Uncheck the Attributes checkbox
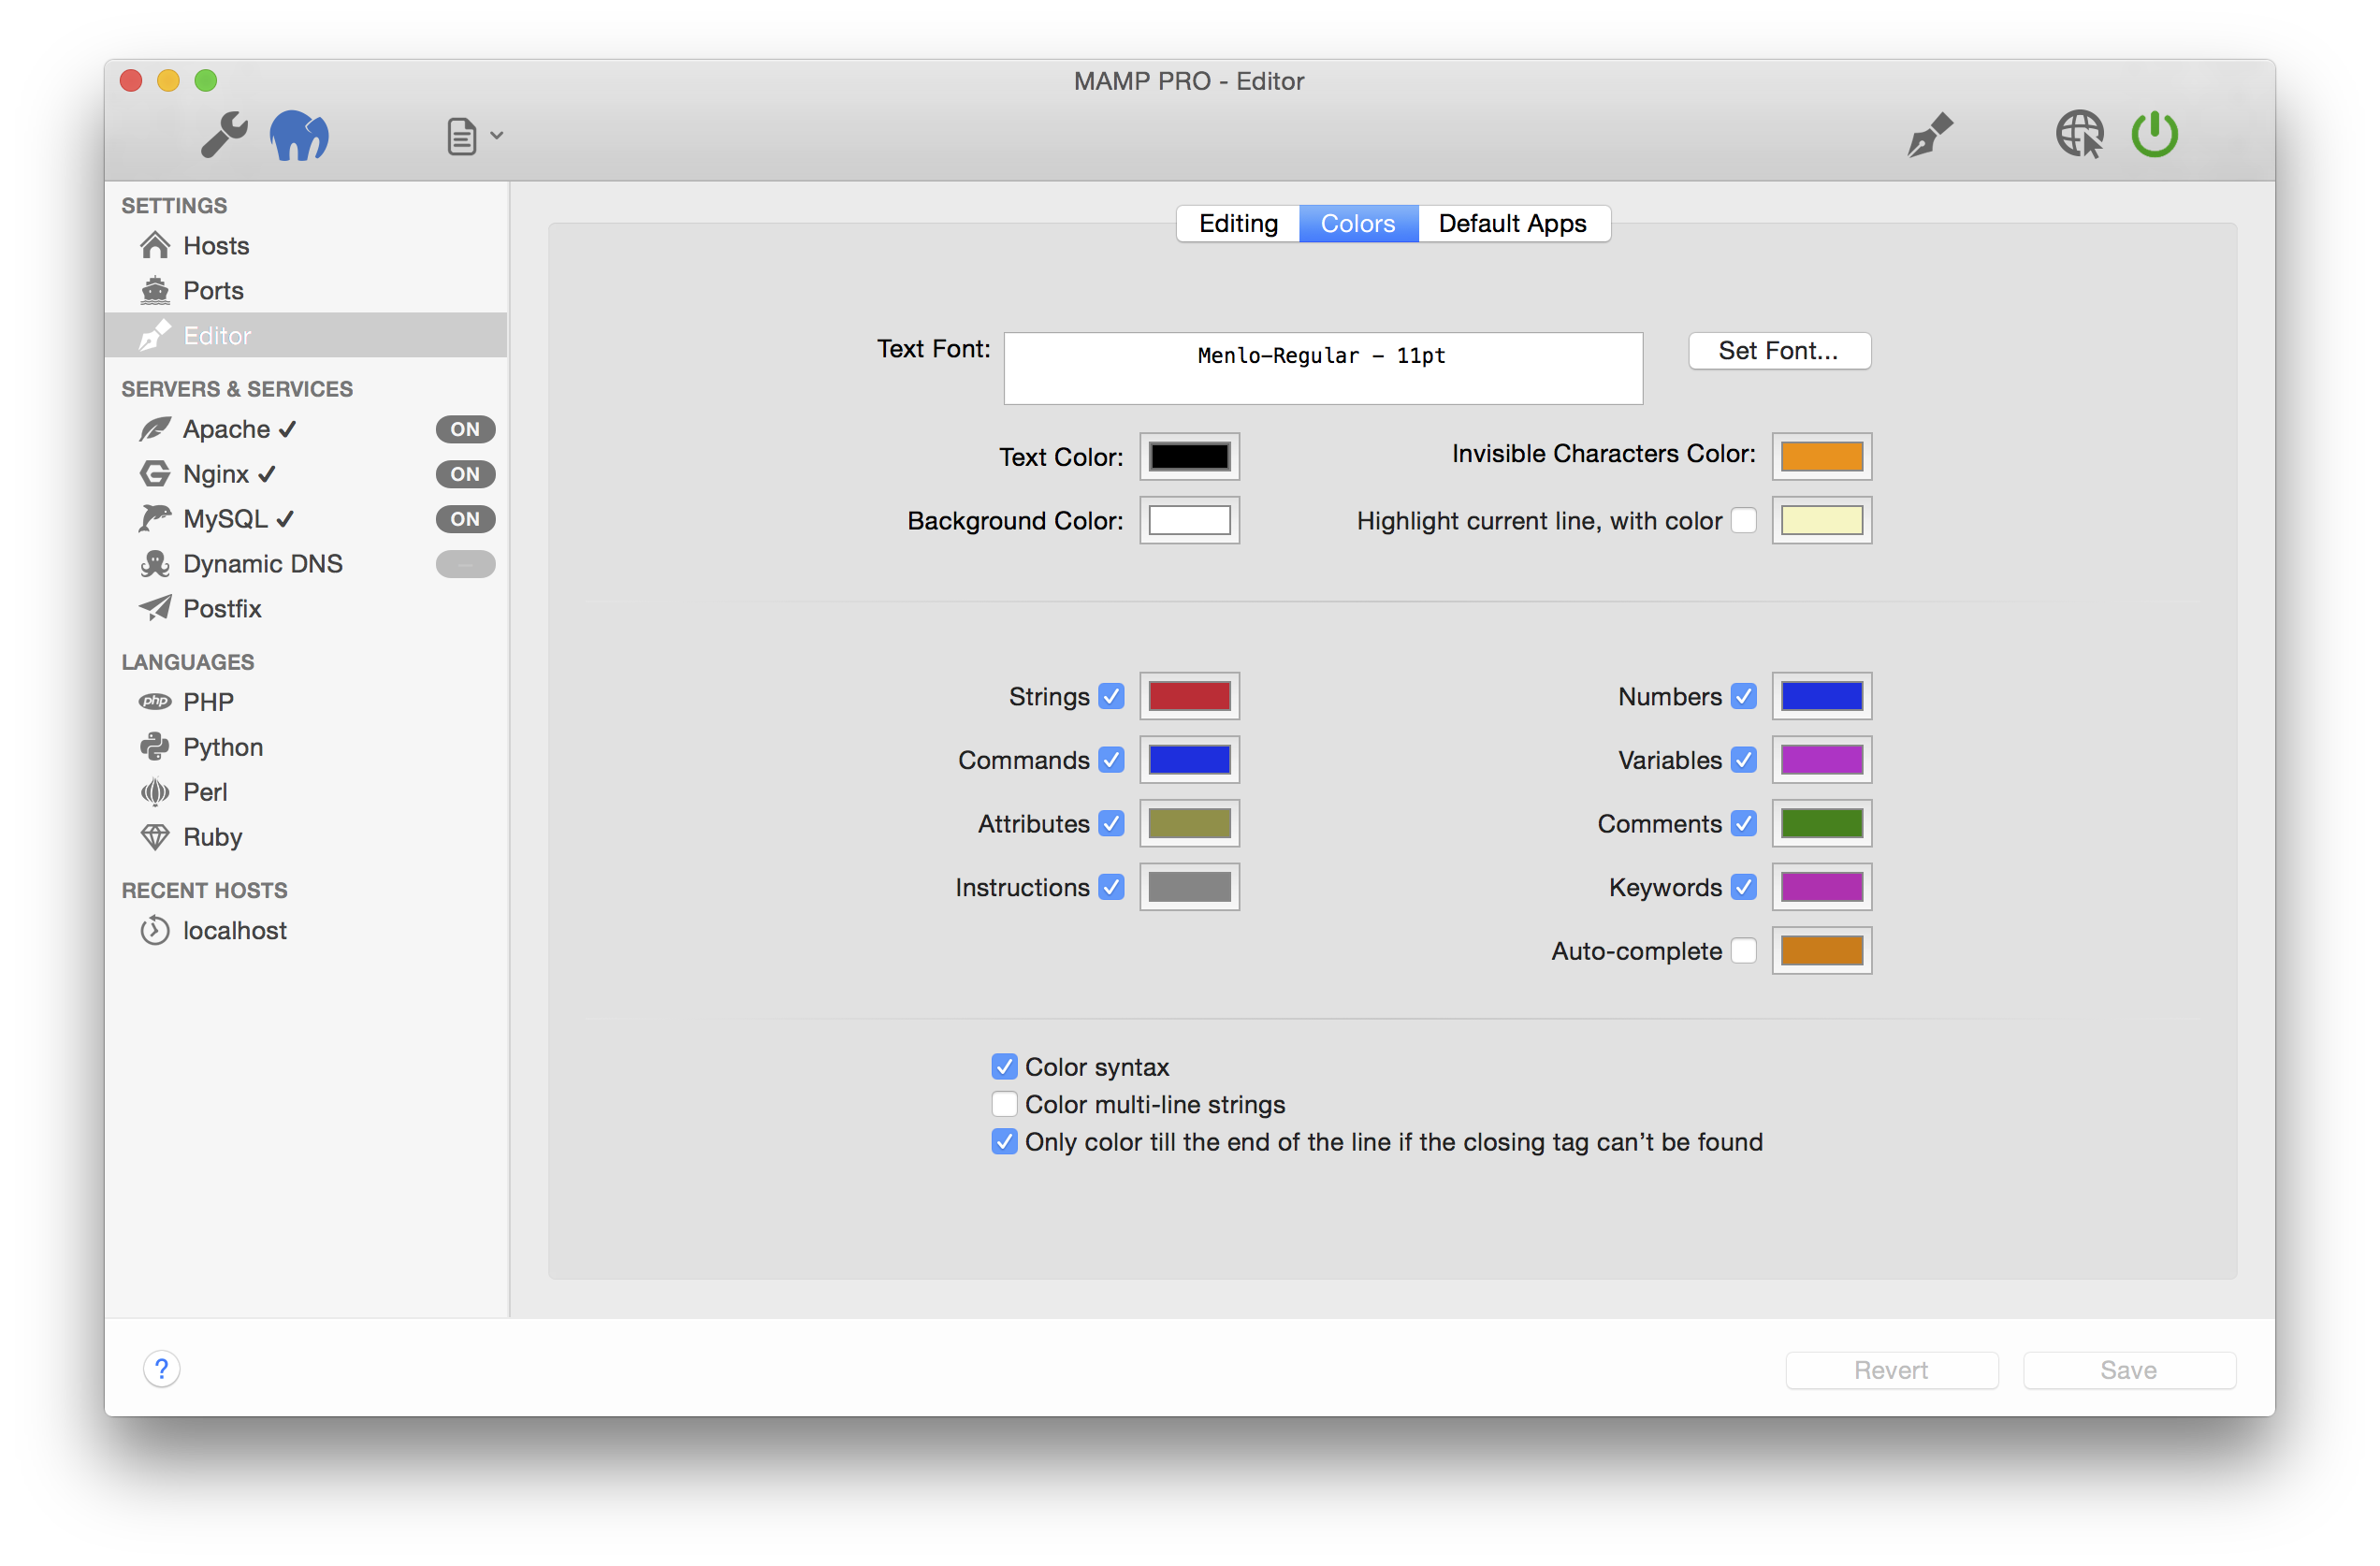2380x1566 pixels. pos(1111,823)
